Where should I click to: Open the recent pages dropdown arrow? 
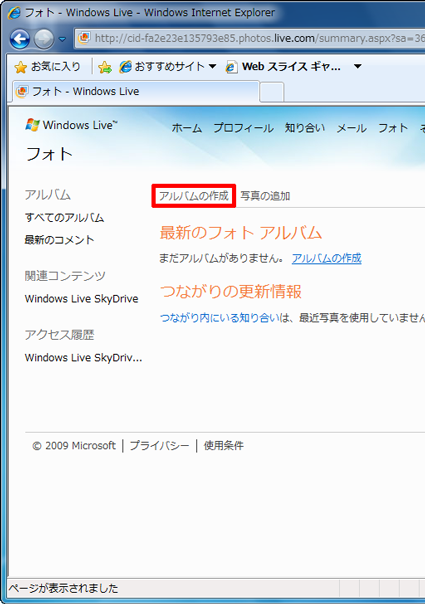(x=62, y=39)
